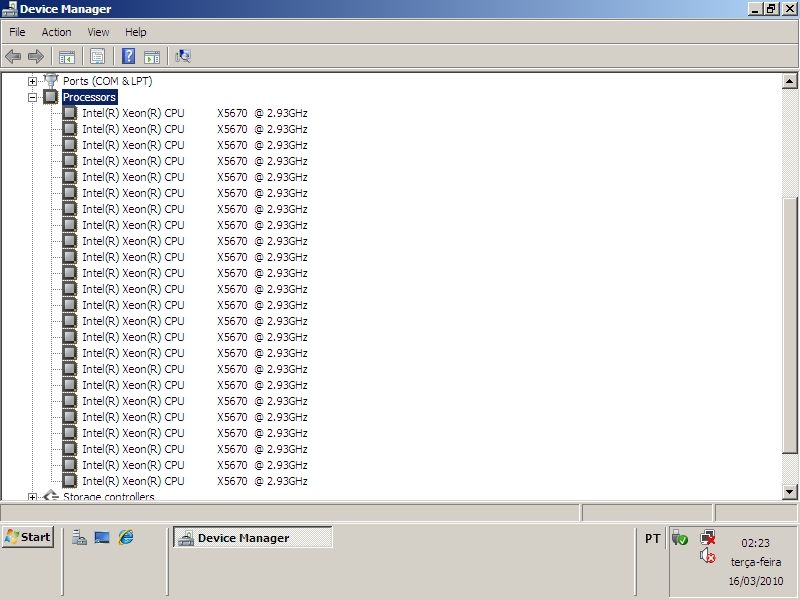This screenshot has height=600, width=800.
Task: Click Scan for hardware changes toolbar icon
Action: (x=183, y=56)
